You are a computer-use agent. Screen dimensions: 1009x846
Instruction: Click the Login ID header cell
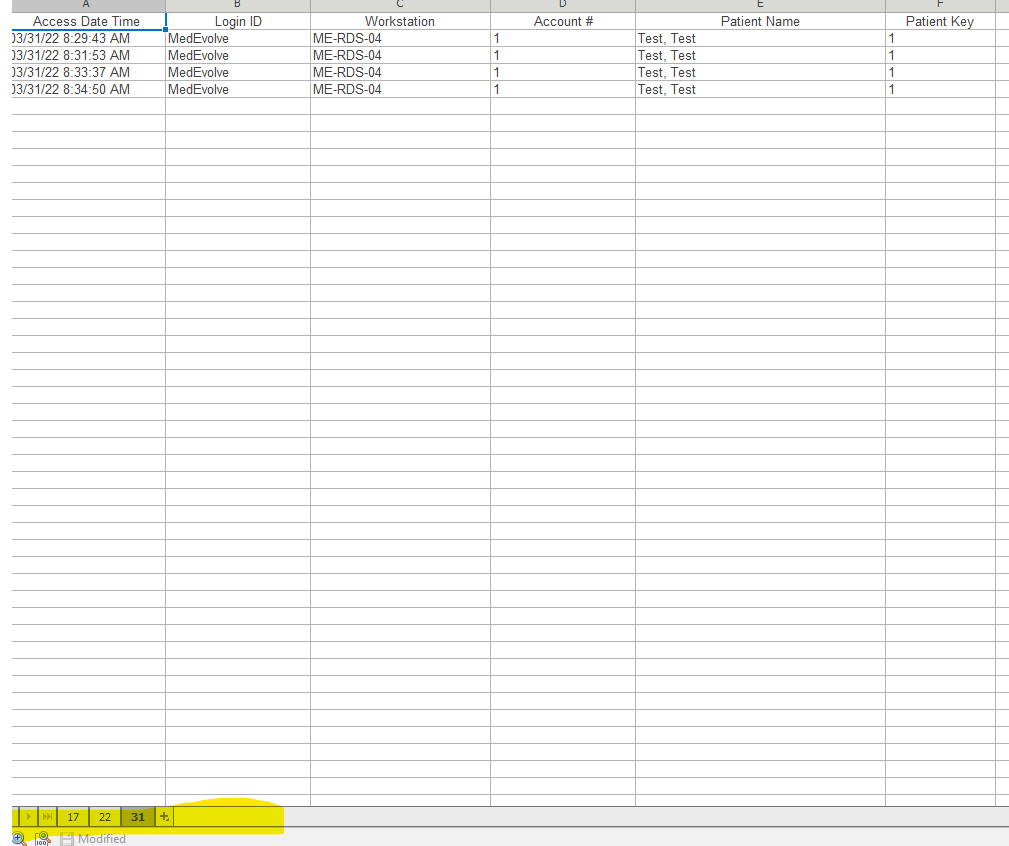238,21
